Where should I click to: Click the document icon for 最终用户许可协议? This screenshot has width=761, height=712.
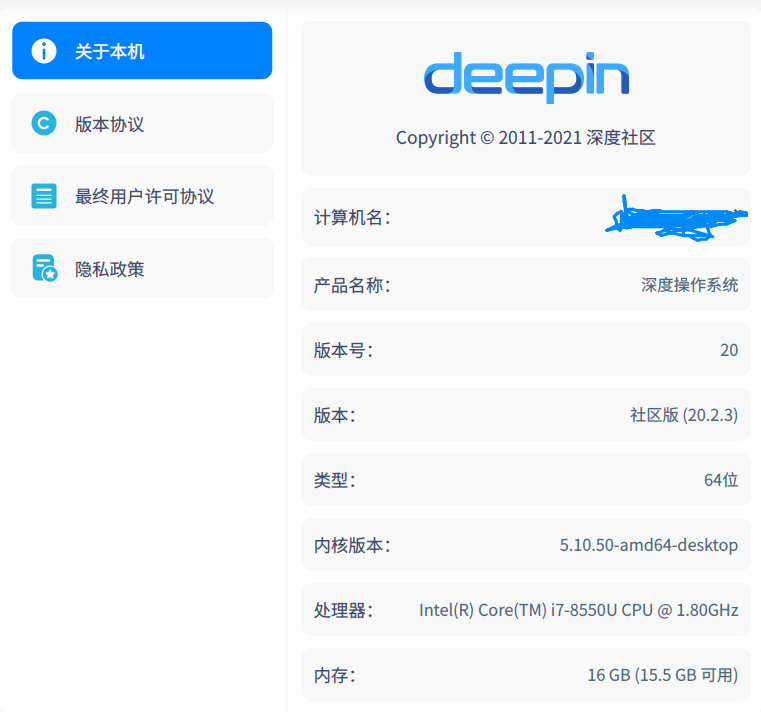tap(44, 196)
